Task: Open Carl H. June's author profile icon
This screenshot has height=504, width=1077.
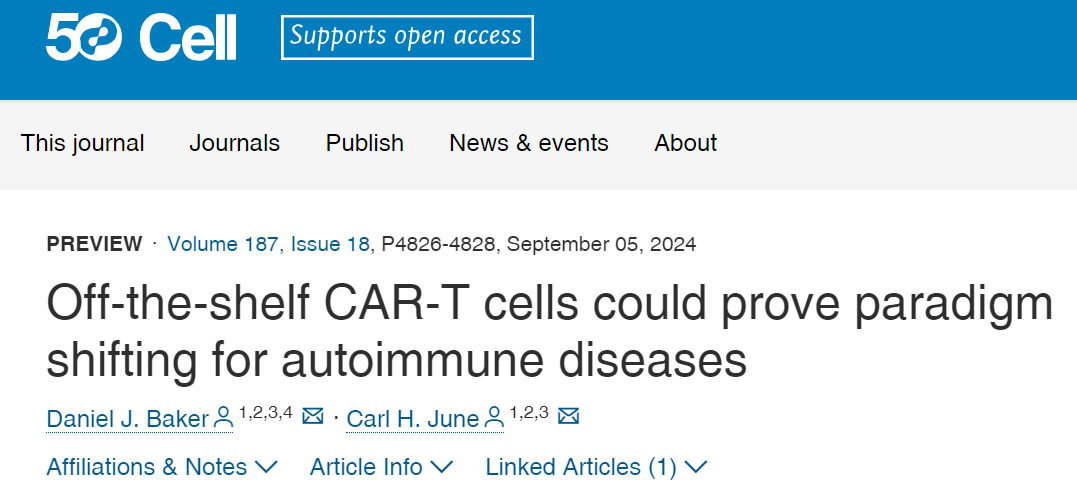Action: coord(495,417)
